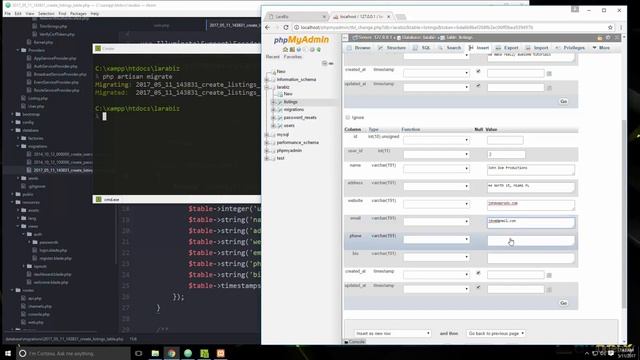Click into the phone value field
This screenshot has height=360, width=640.
click(531, 241)
